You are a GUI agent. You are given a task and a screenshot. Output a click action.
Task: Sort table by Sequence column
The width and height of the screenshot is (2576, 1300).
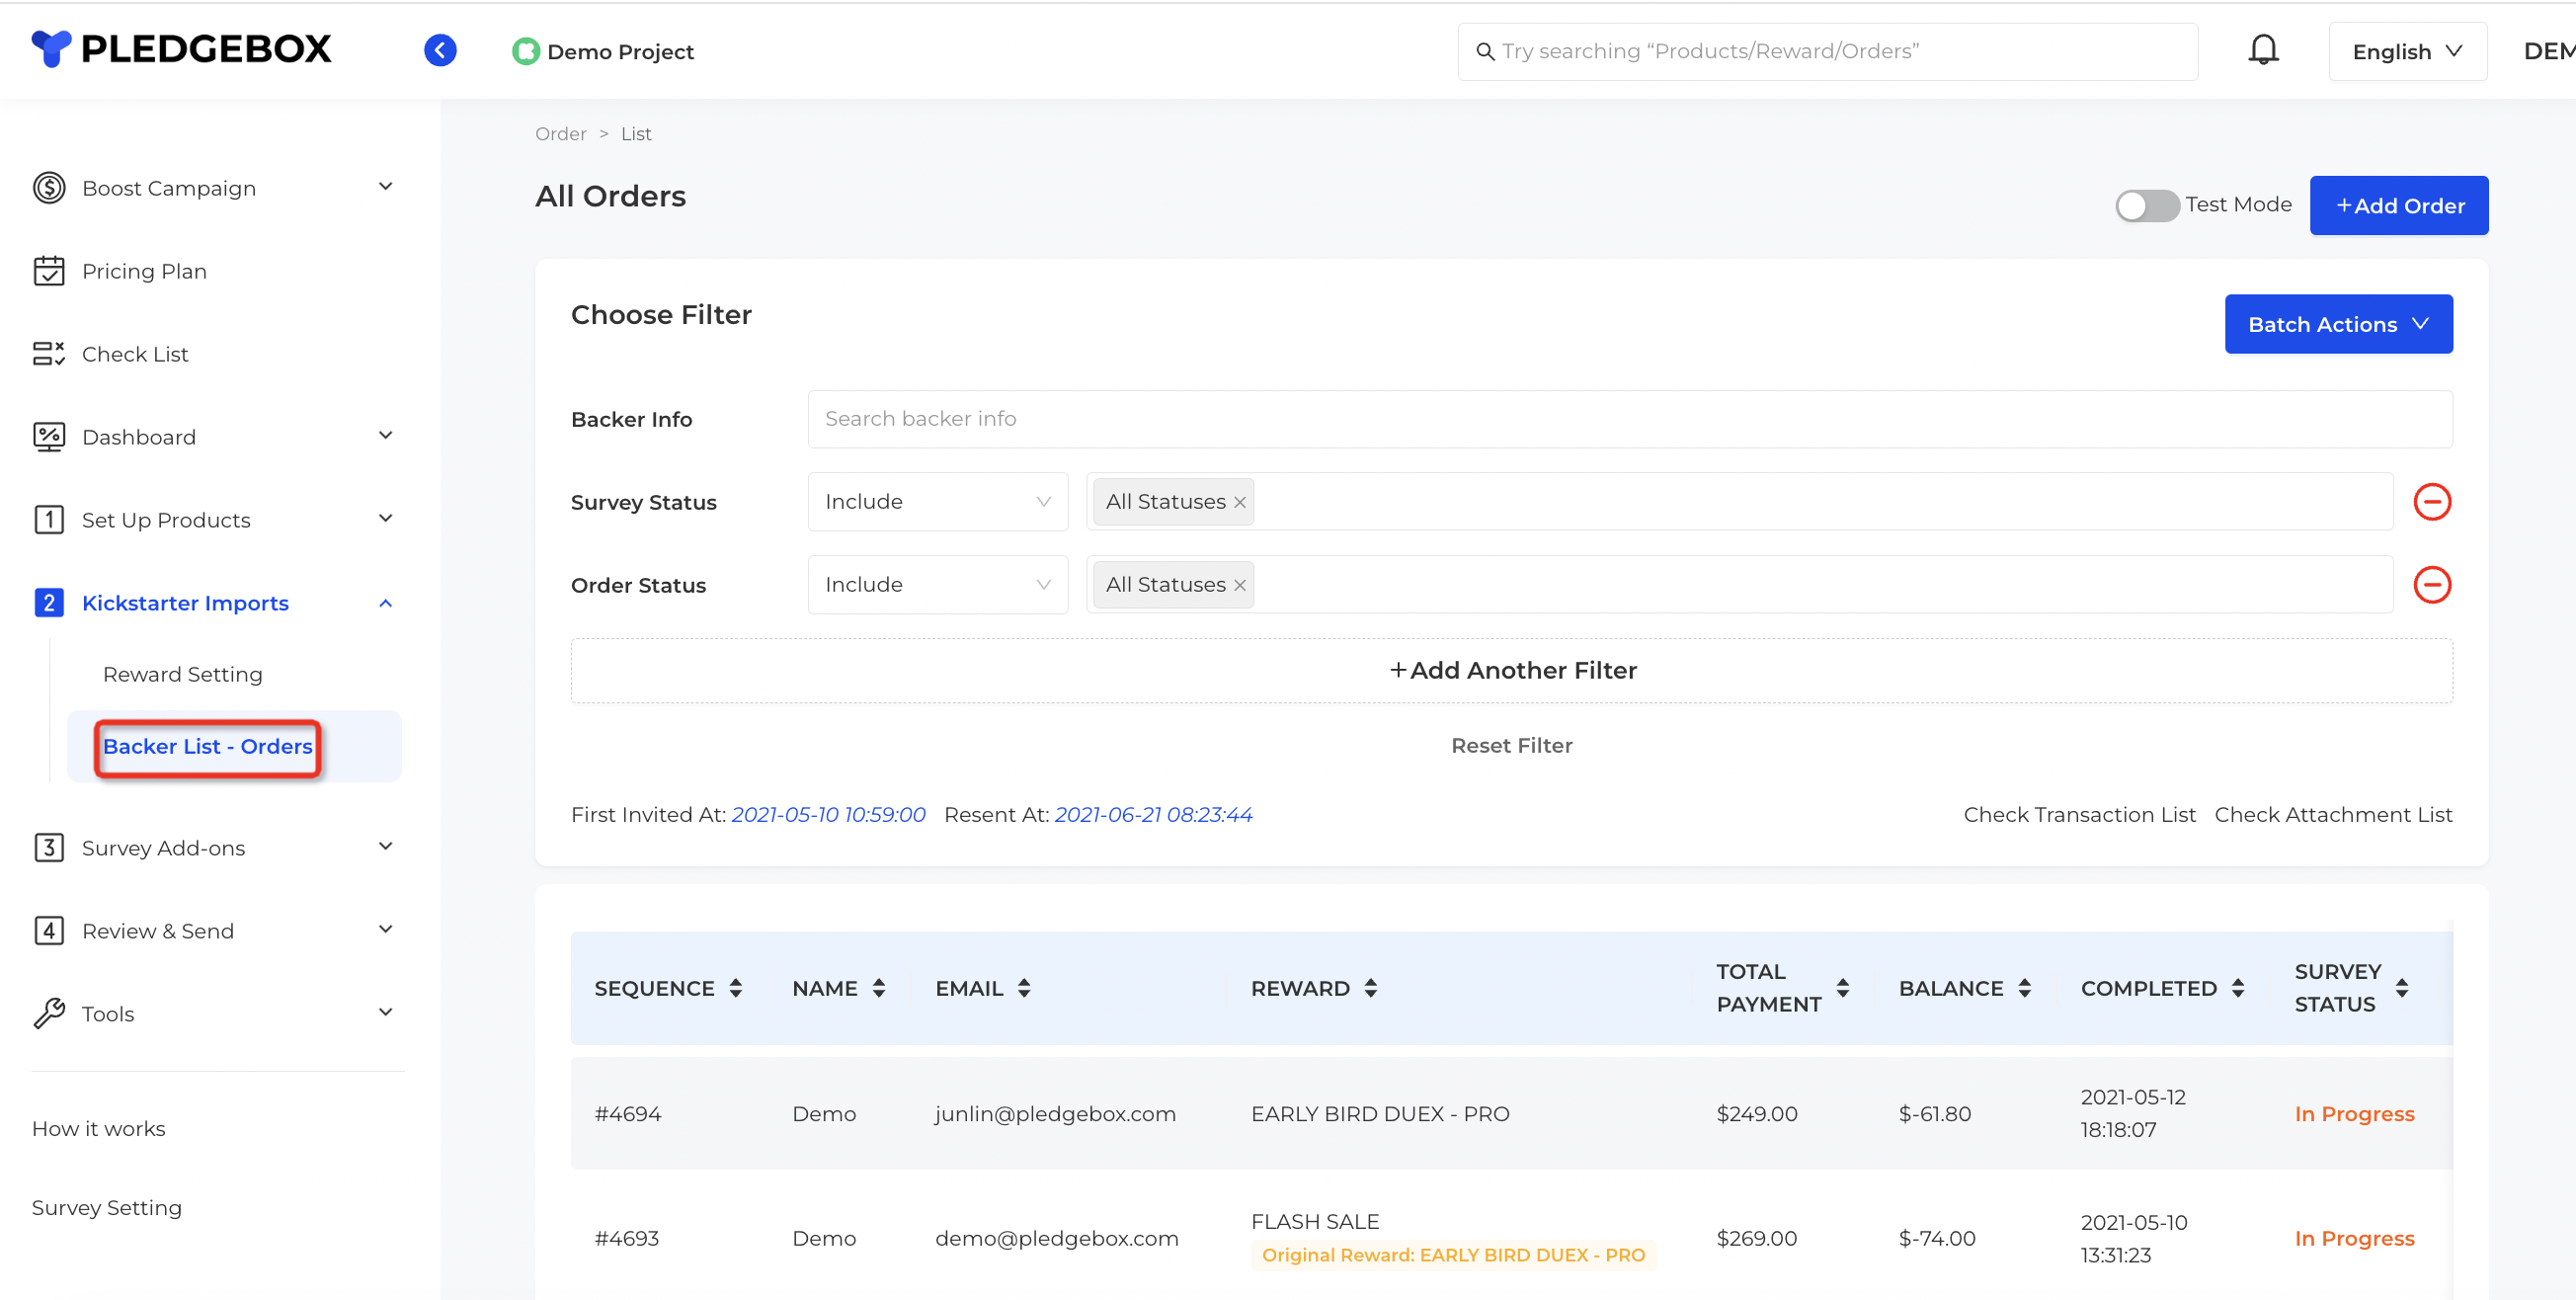(736, 988)
